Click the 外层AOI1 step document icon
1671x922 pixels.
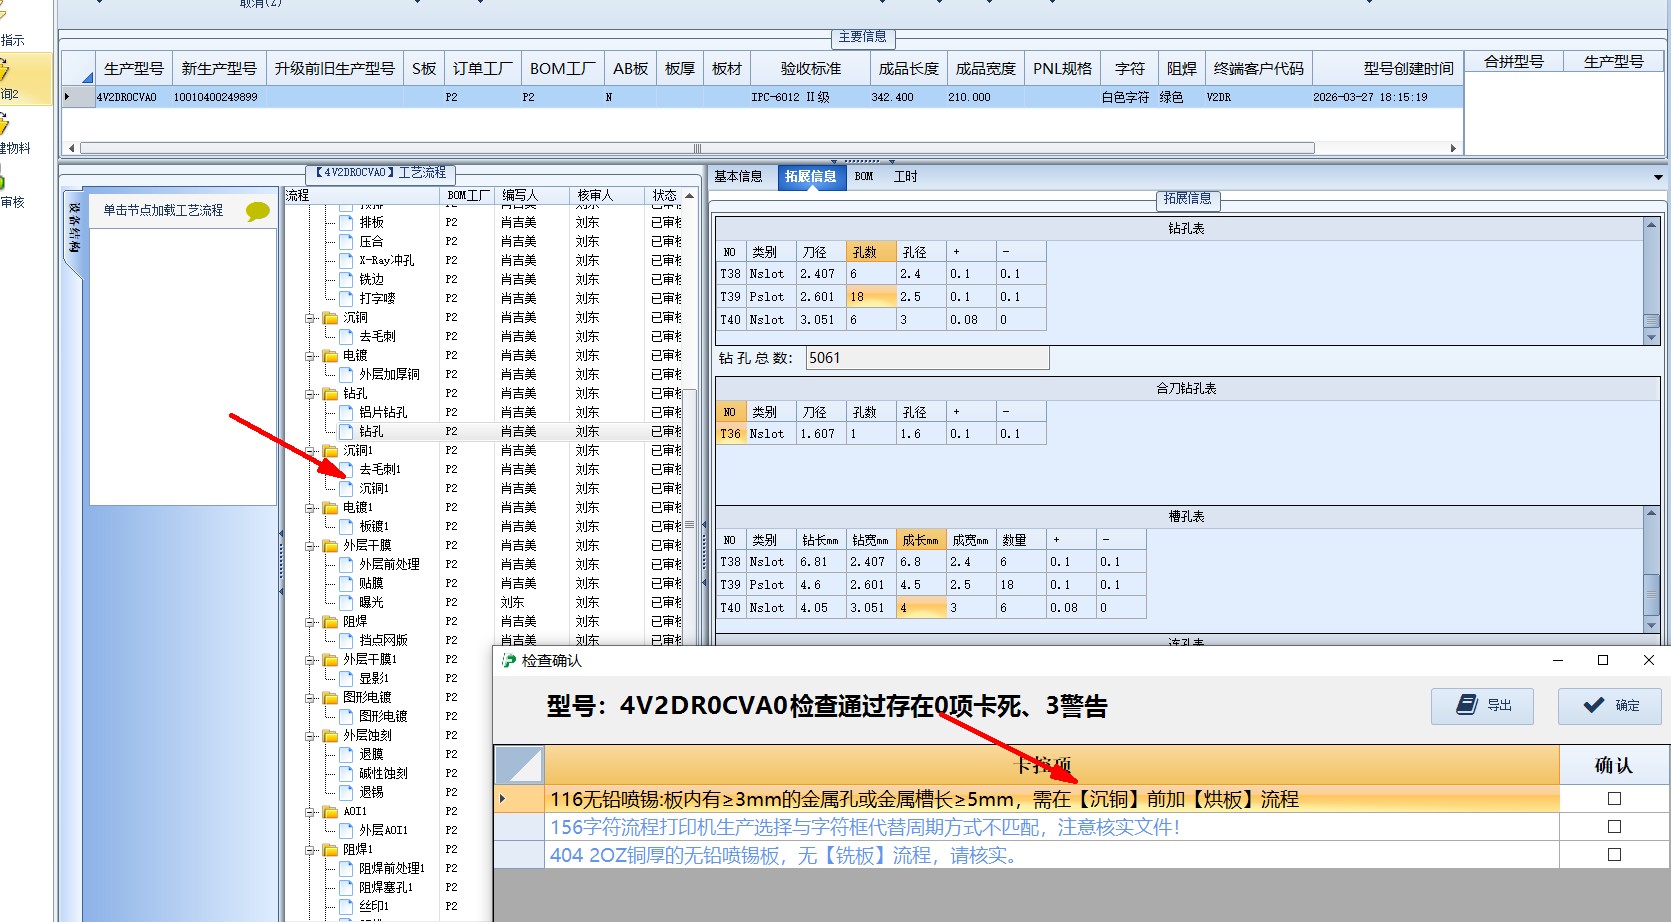point(346,831)
